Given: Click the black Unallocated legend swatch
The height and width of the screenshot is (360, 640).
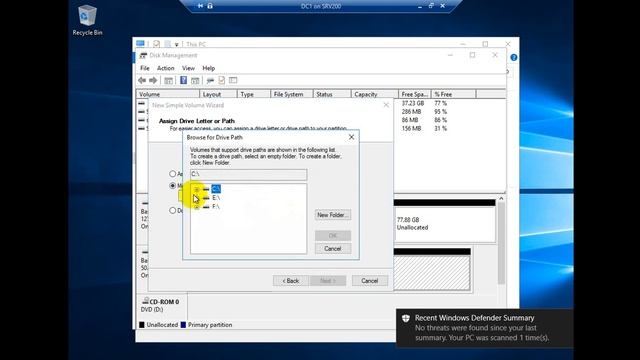Looking at the screenshot, I should 142,325.
